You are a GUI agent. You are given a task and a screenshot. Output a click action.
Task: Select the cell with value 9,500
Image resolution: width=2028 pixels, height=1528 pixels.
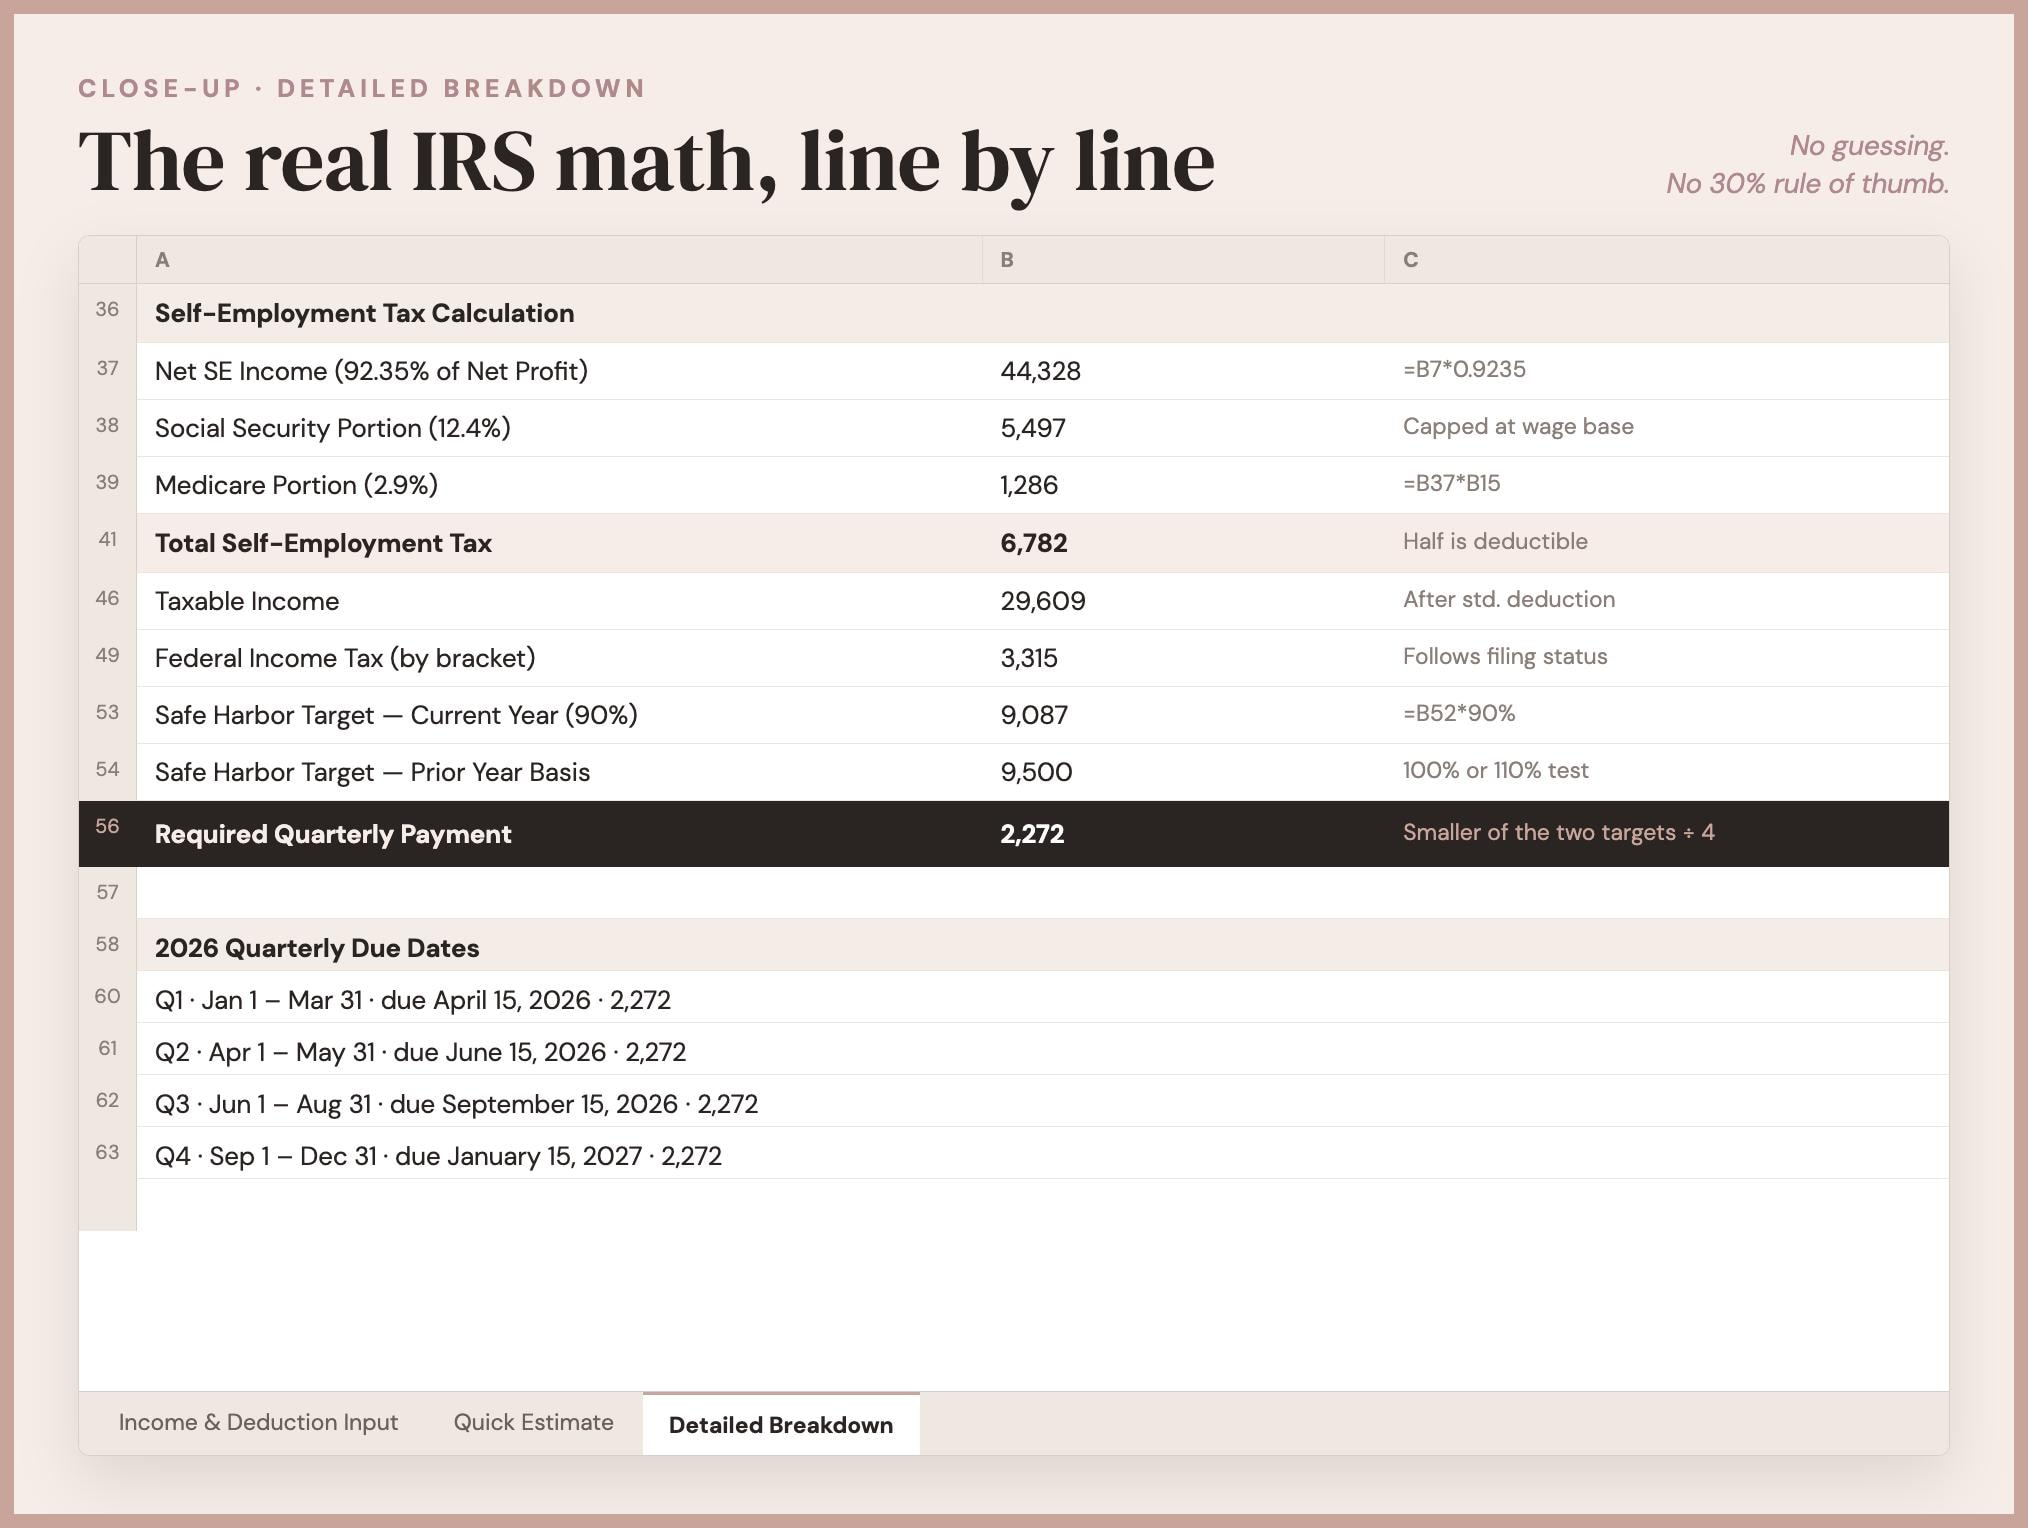tap(1183, 772)
